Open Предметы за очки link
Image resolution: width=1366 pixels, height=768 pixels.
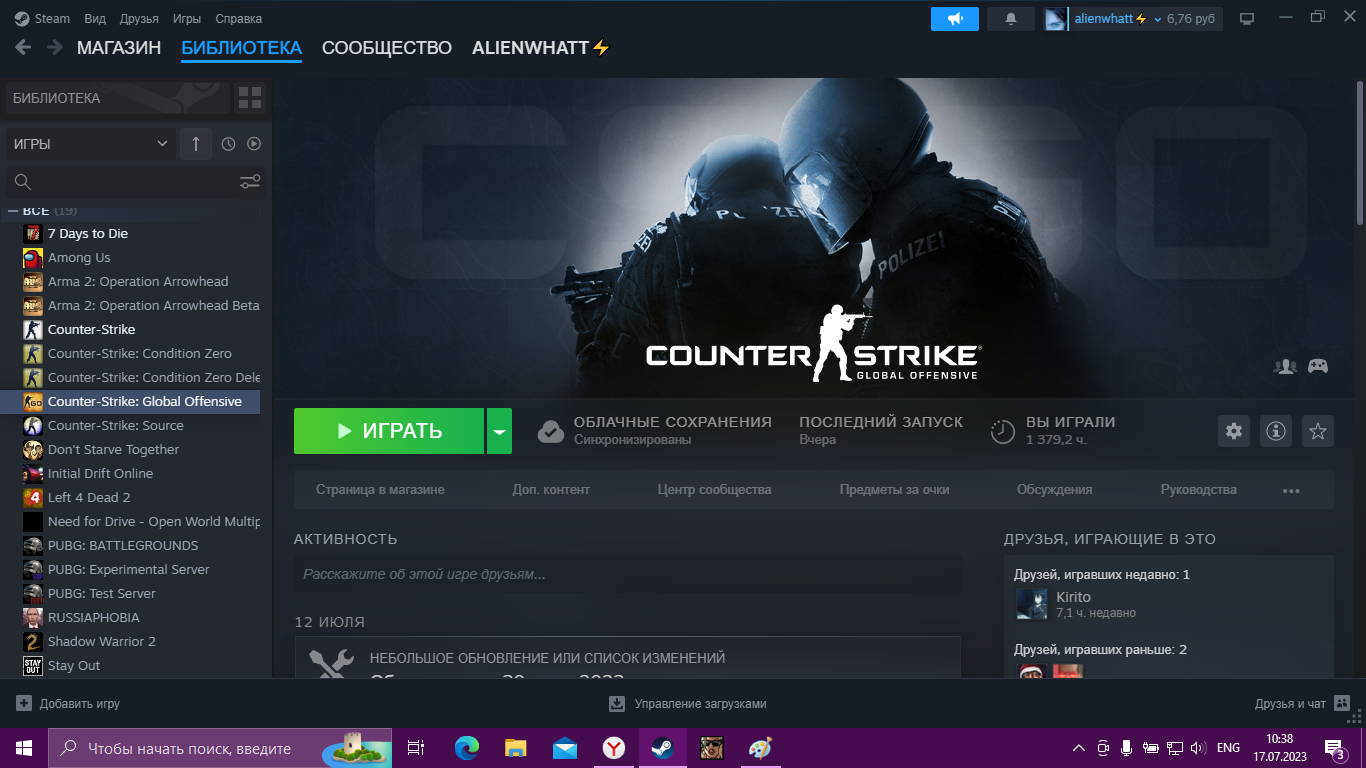tap(894, 490)
